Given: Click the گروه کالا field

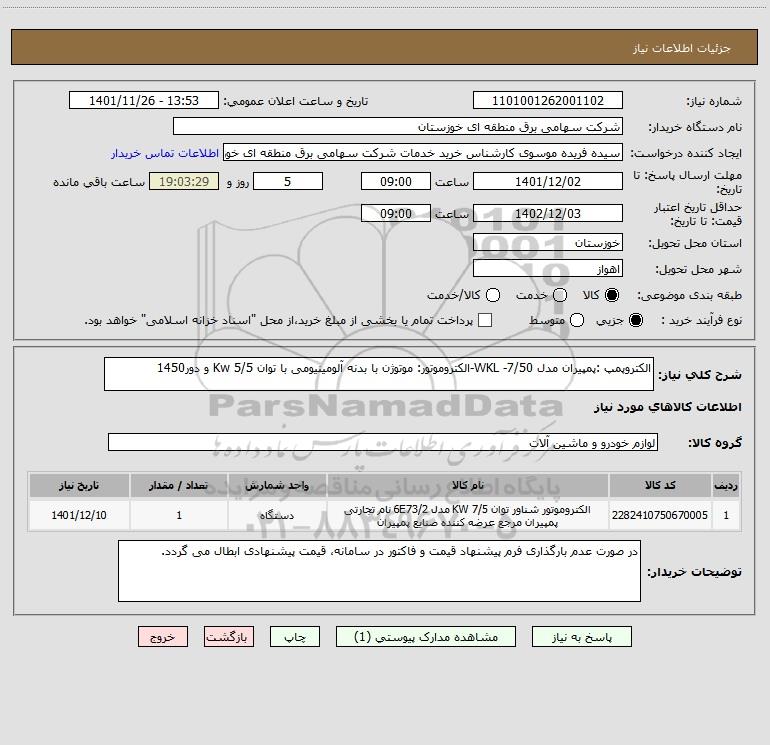Looking at the screenshot, I should (x=383, y=442).
